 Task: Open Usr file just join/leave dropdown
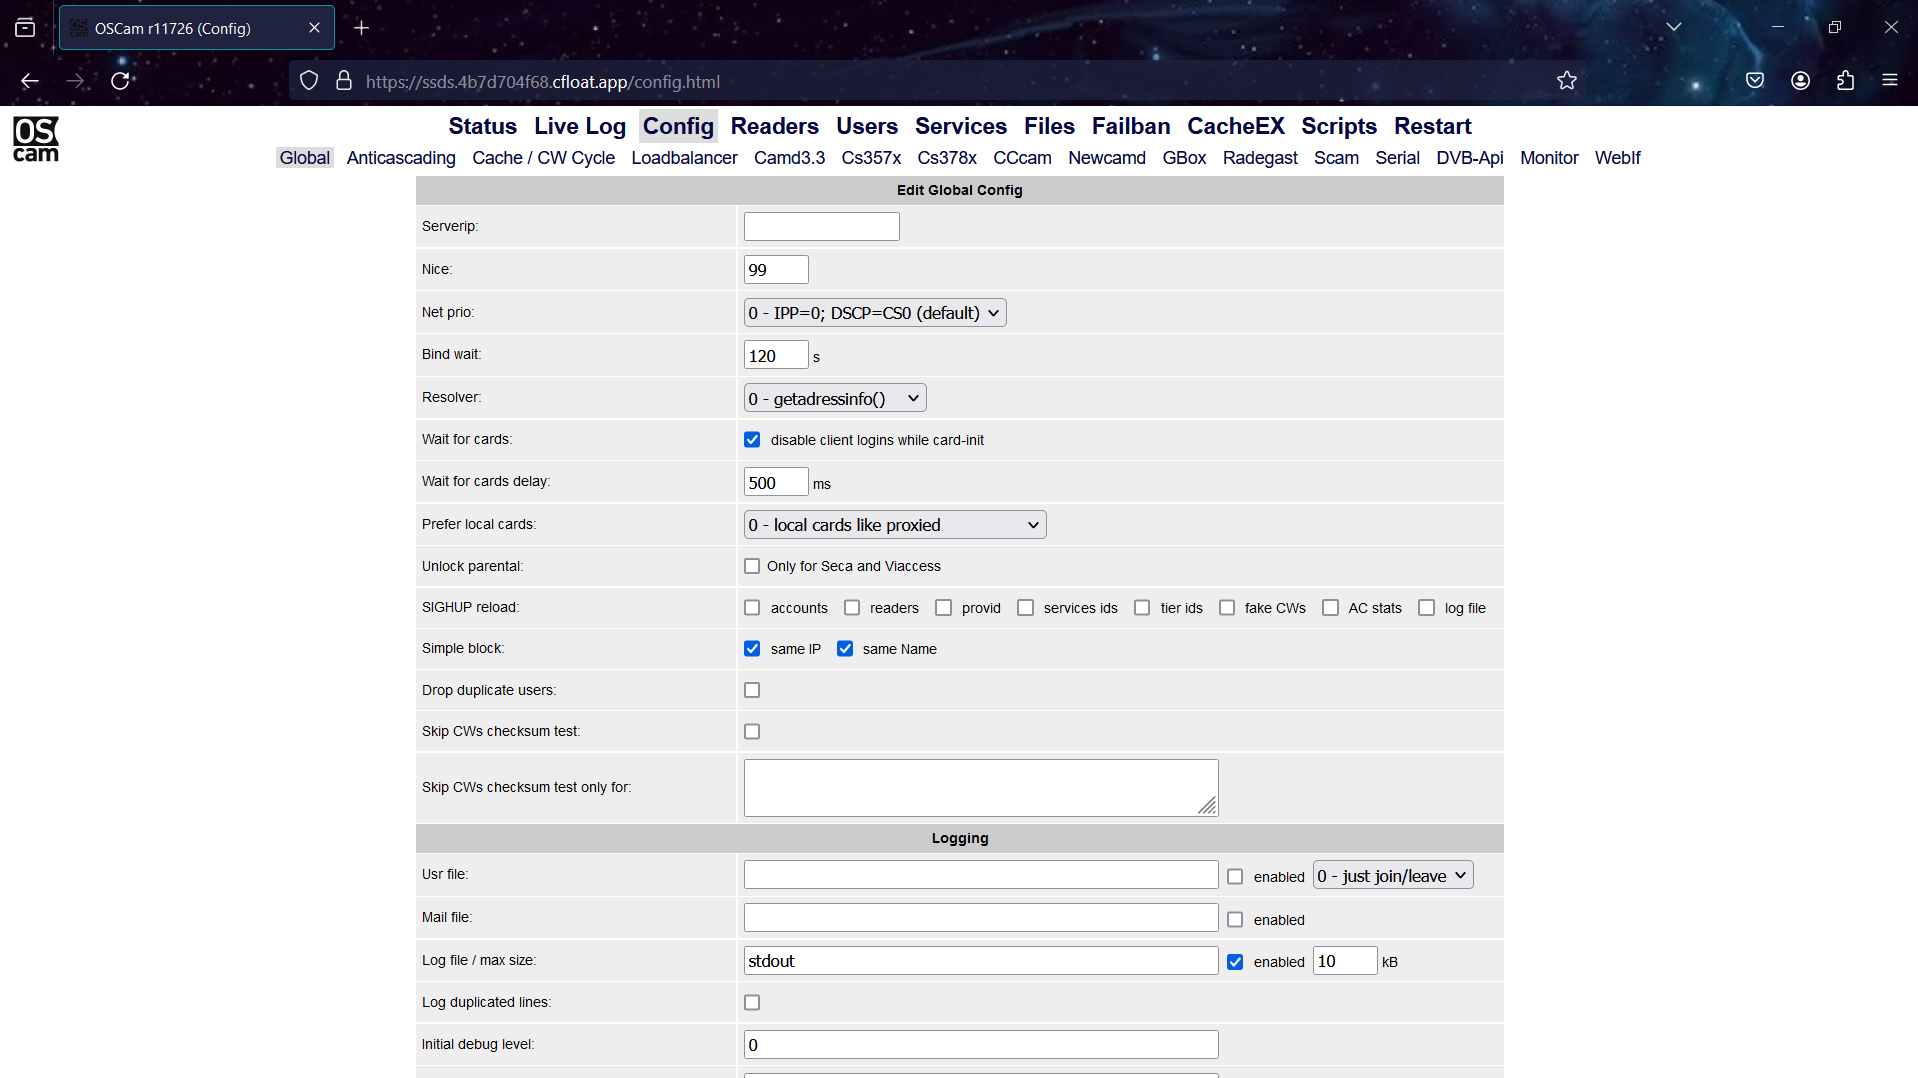coord(1393,876)
